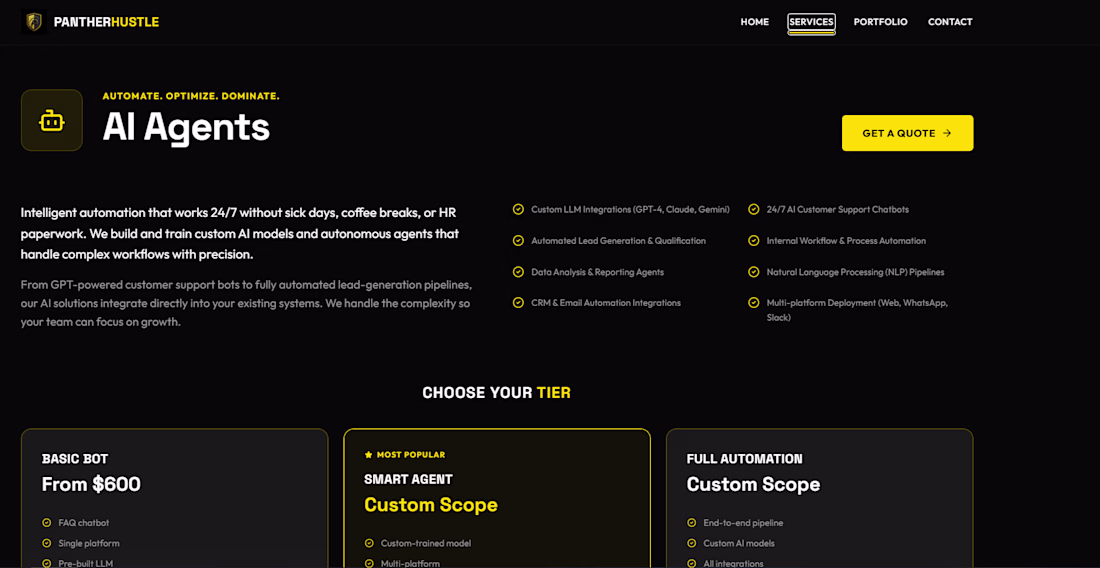1100x568 pixels.
Task: Click the 'From $600' price text
Action: point(91,484)
